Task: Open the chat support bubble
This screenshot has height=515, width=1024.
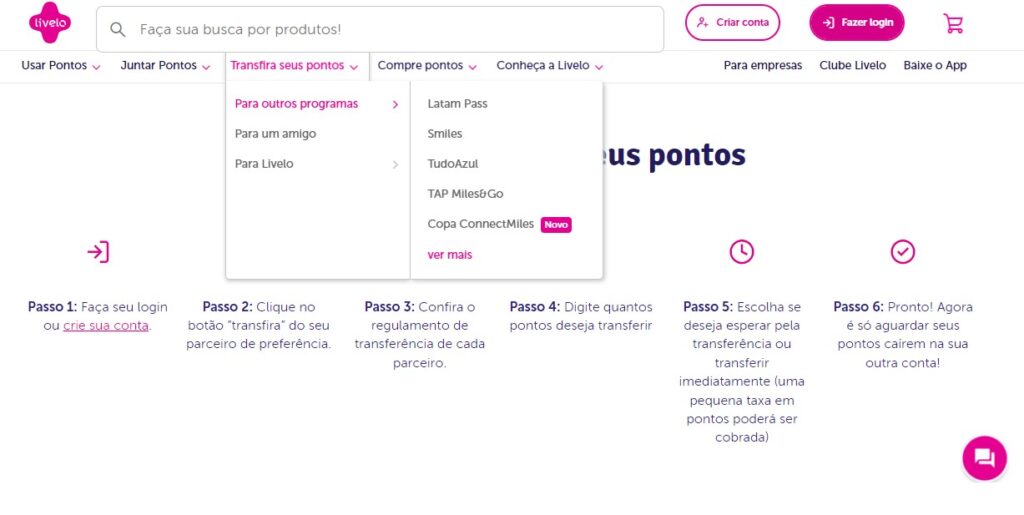Action: click(x=984, y=458)
